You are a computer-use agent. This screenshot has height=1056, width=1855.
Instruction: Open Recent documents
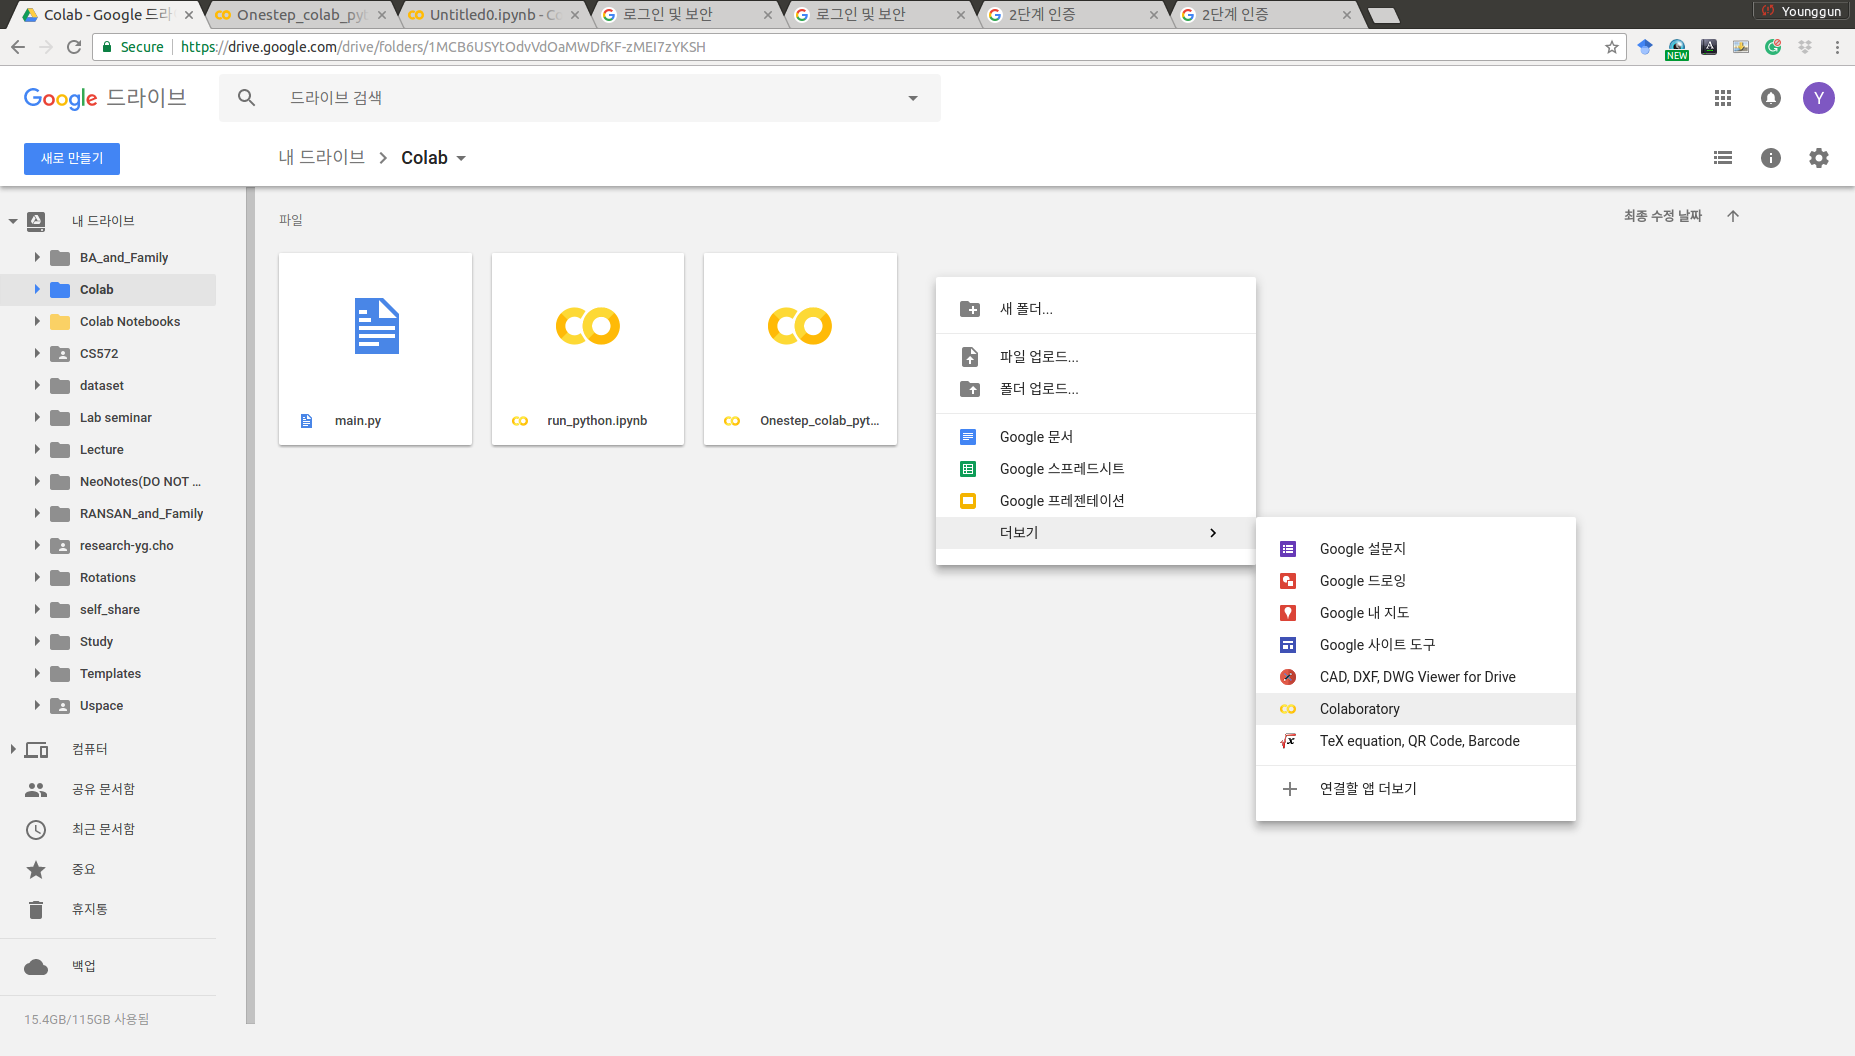pyautogui.click(x=103, y=829)
